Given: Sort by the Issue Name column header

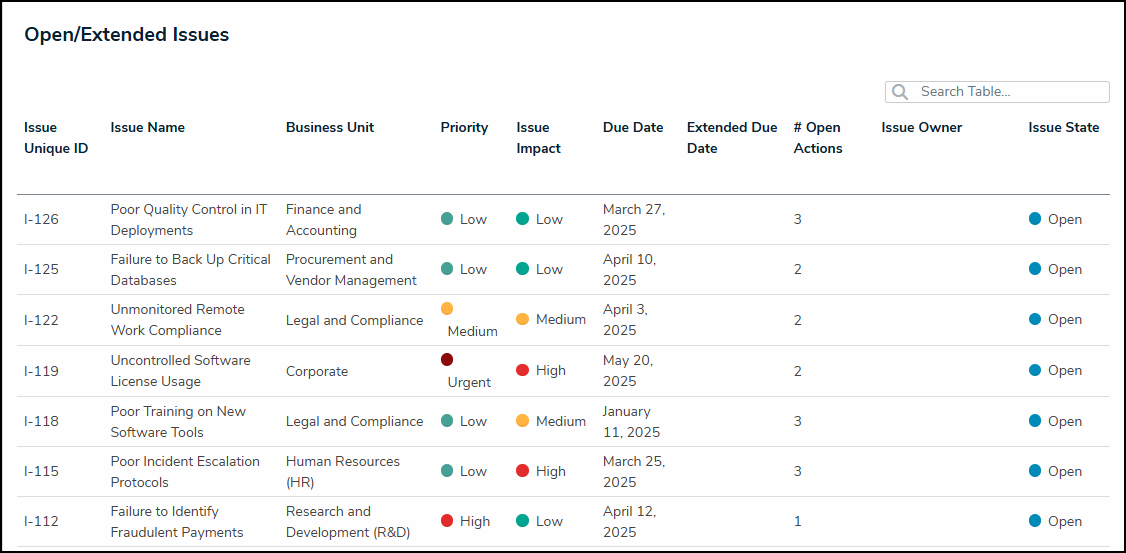Looking at the screenshot, I should tap(147, 127).
